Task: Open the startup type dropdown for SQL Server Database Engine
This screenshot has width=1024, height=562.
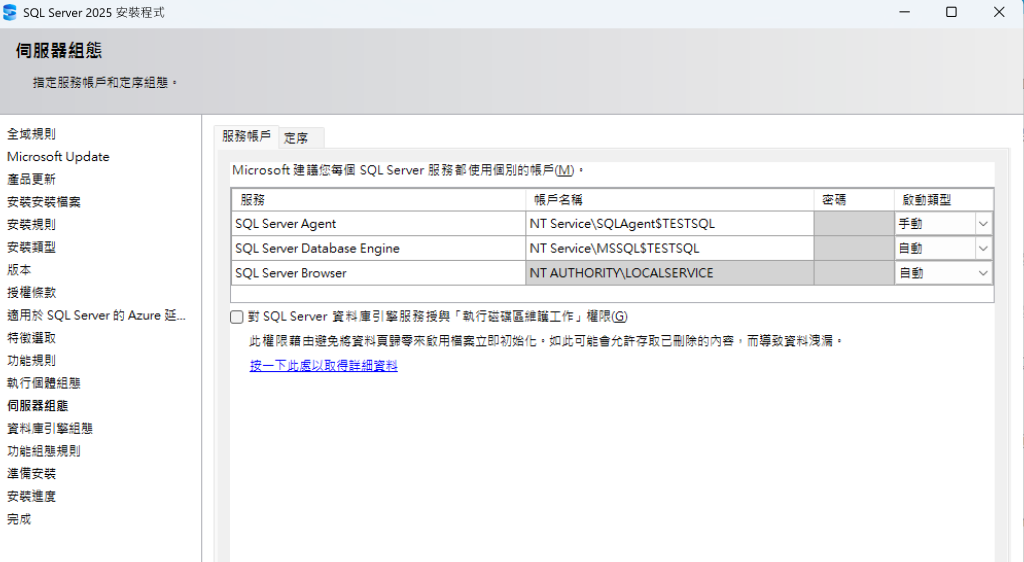Action: (x=983, y=249)
